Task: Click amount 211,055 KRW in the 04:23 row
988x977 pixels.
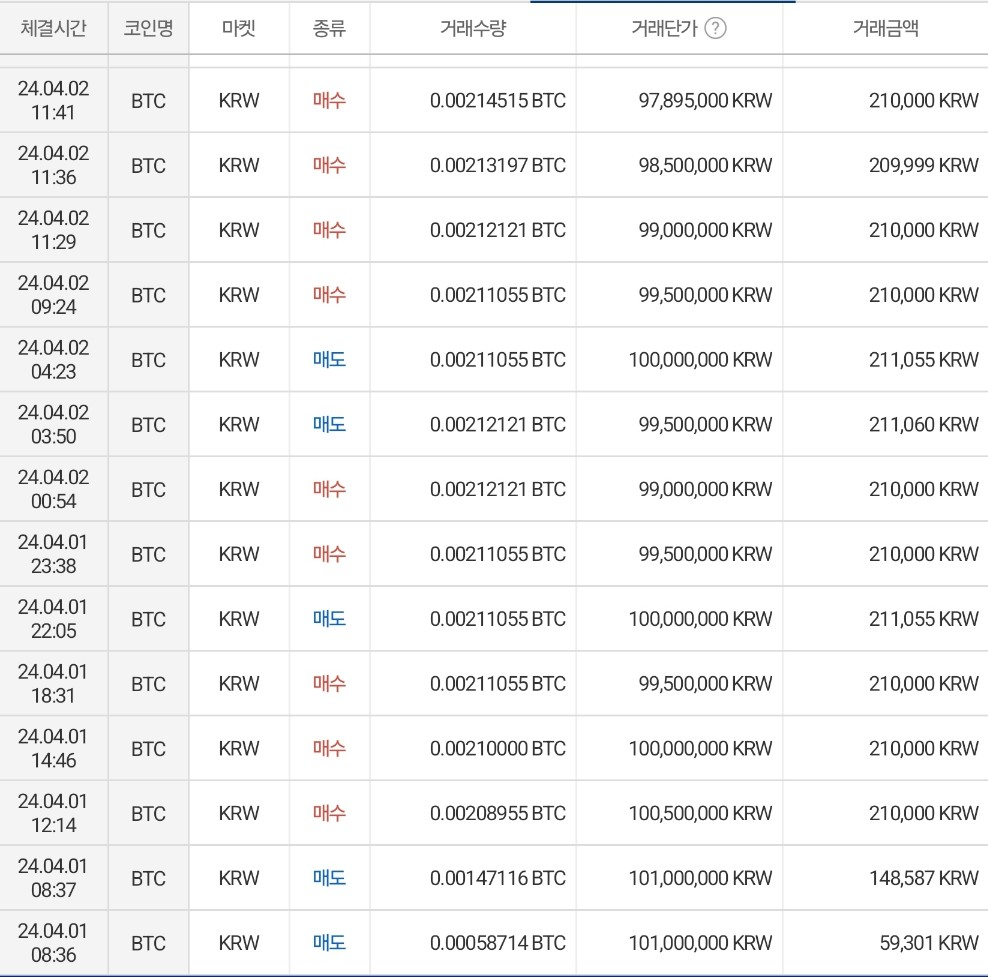Action: (924, 360)
